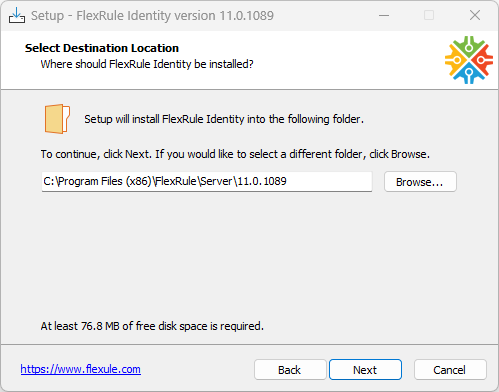Close the setup window

pyautogui.click(x=475, y=15)
